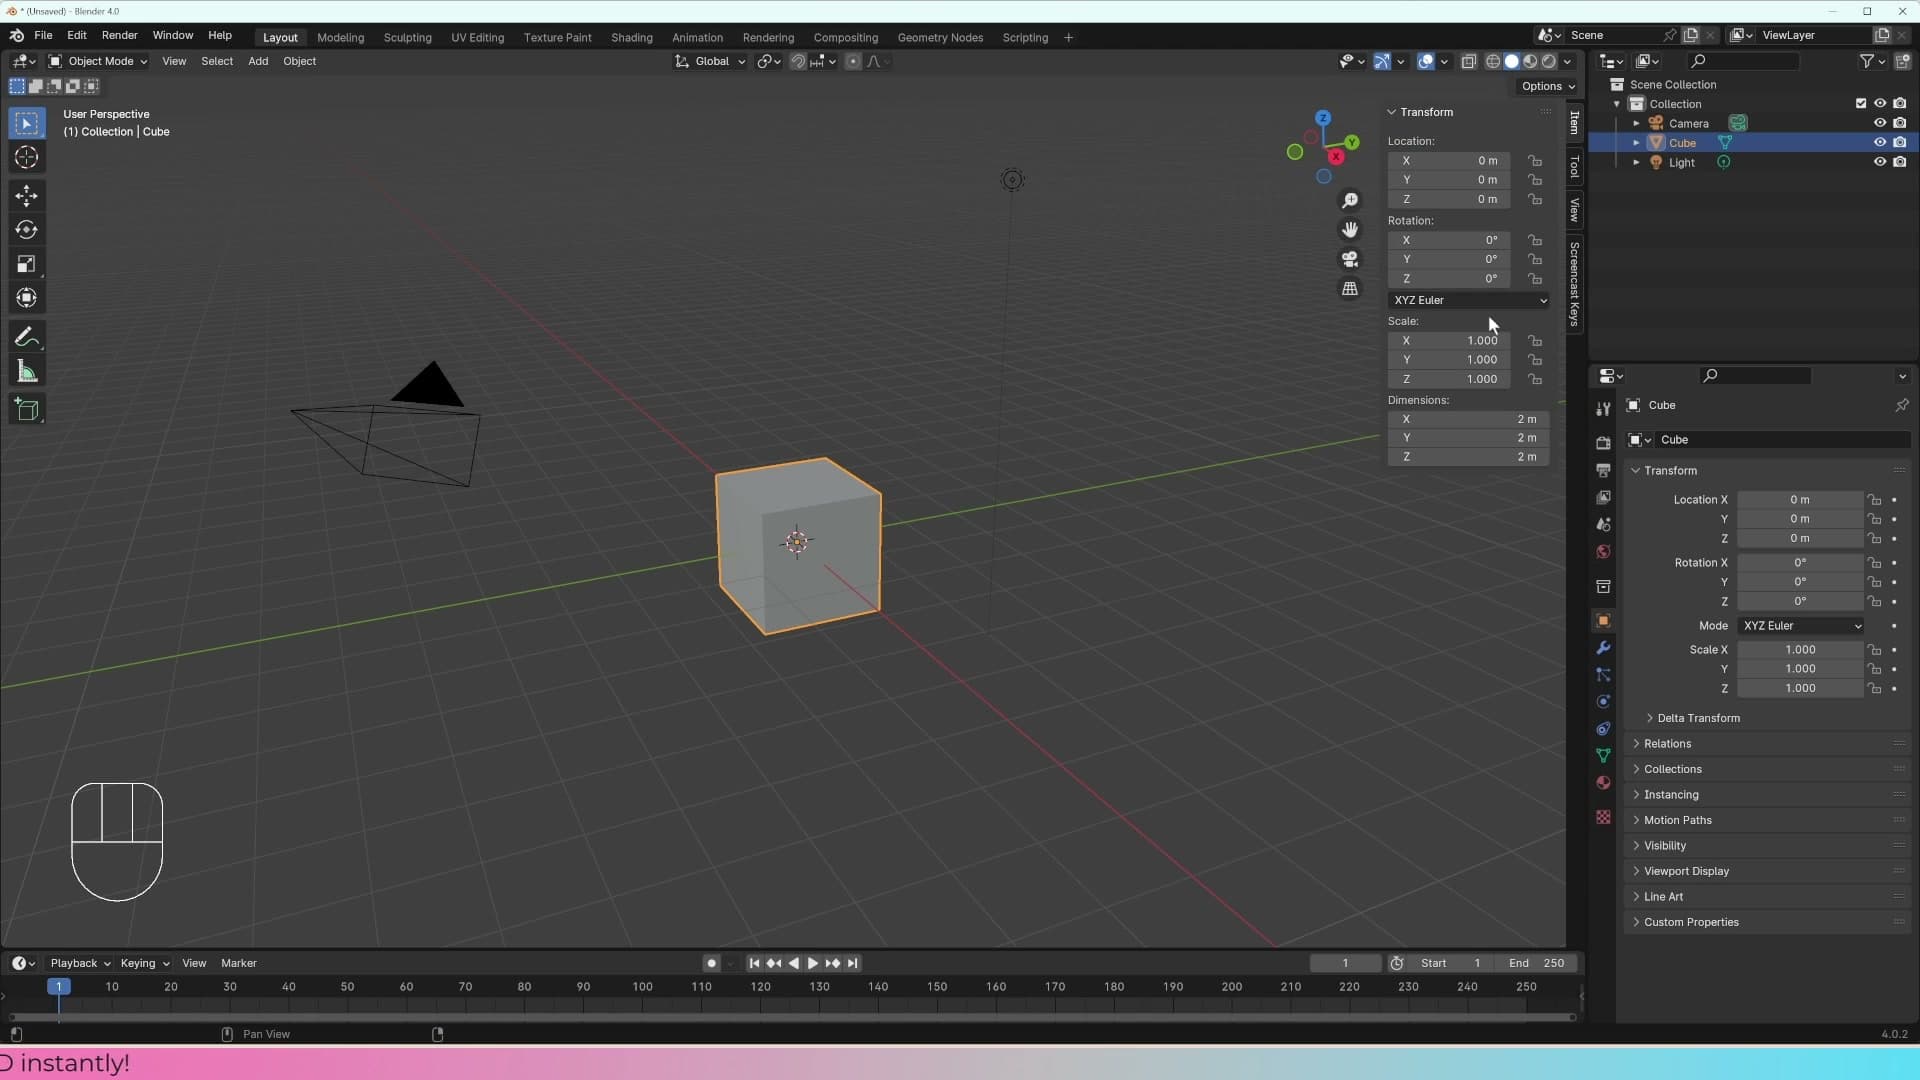
Task: Uncheck the Collection exclude checkbox
Action: pyautogui.click(x=1860, y=104)
